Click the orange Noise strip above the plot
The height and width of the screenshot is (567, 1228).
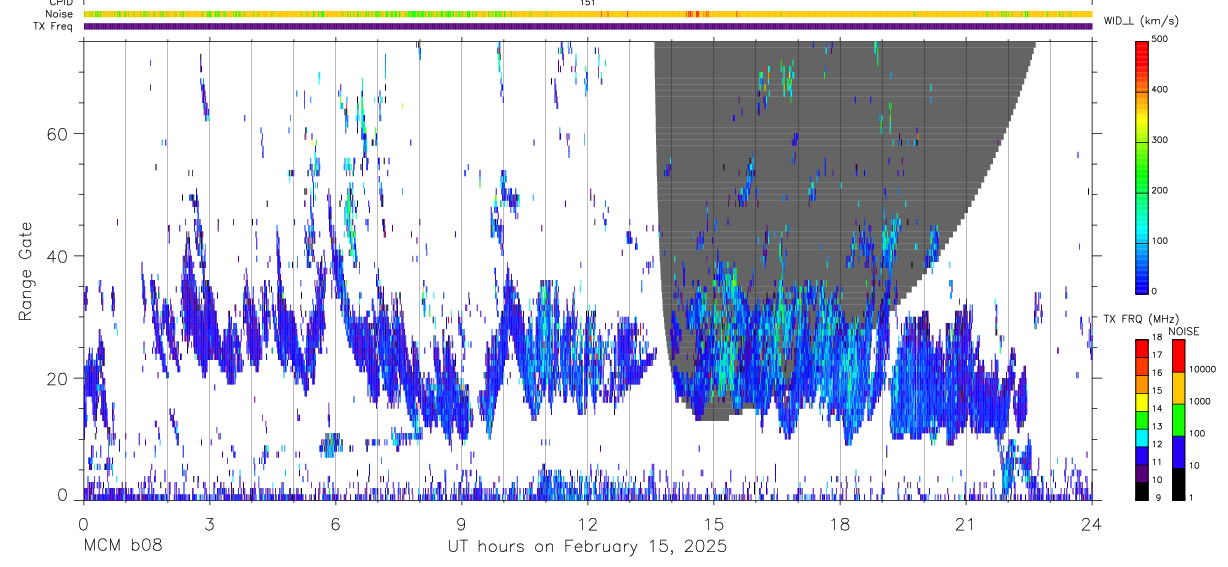tap(587, 14)
